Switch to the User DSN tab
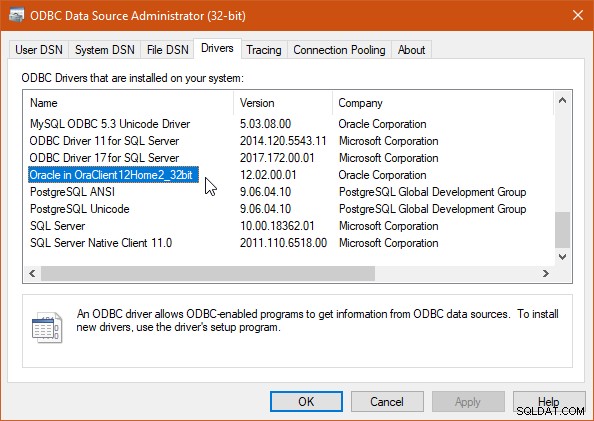Viewport: 594px width, 421px height. pos(39,50)
